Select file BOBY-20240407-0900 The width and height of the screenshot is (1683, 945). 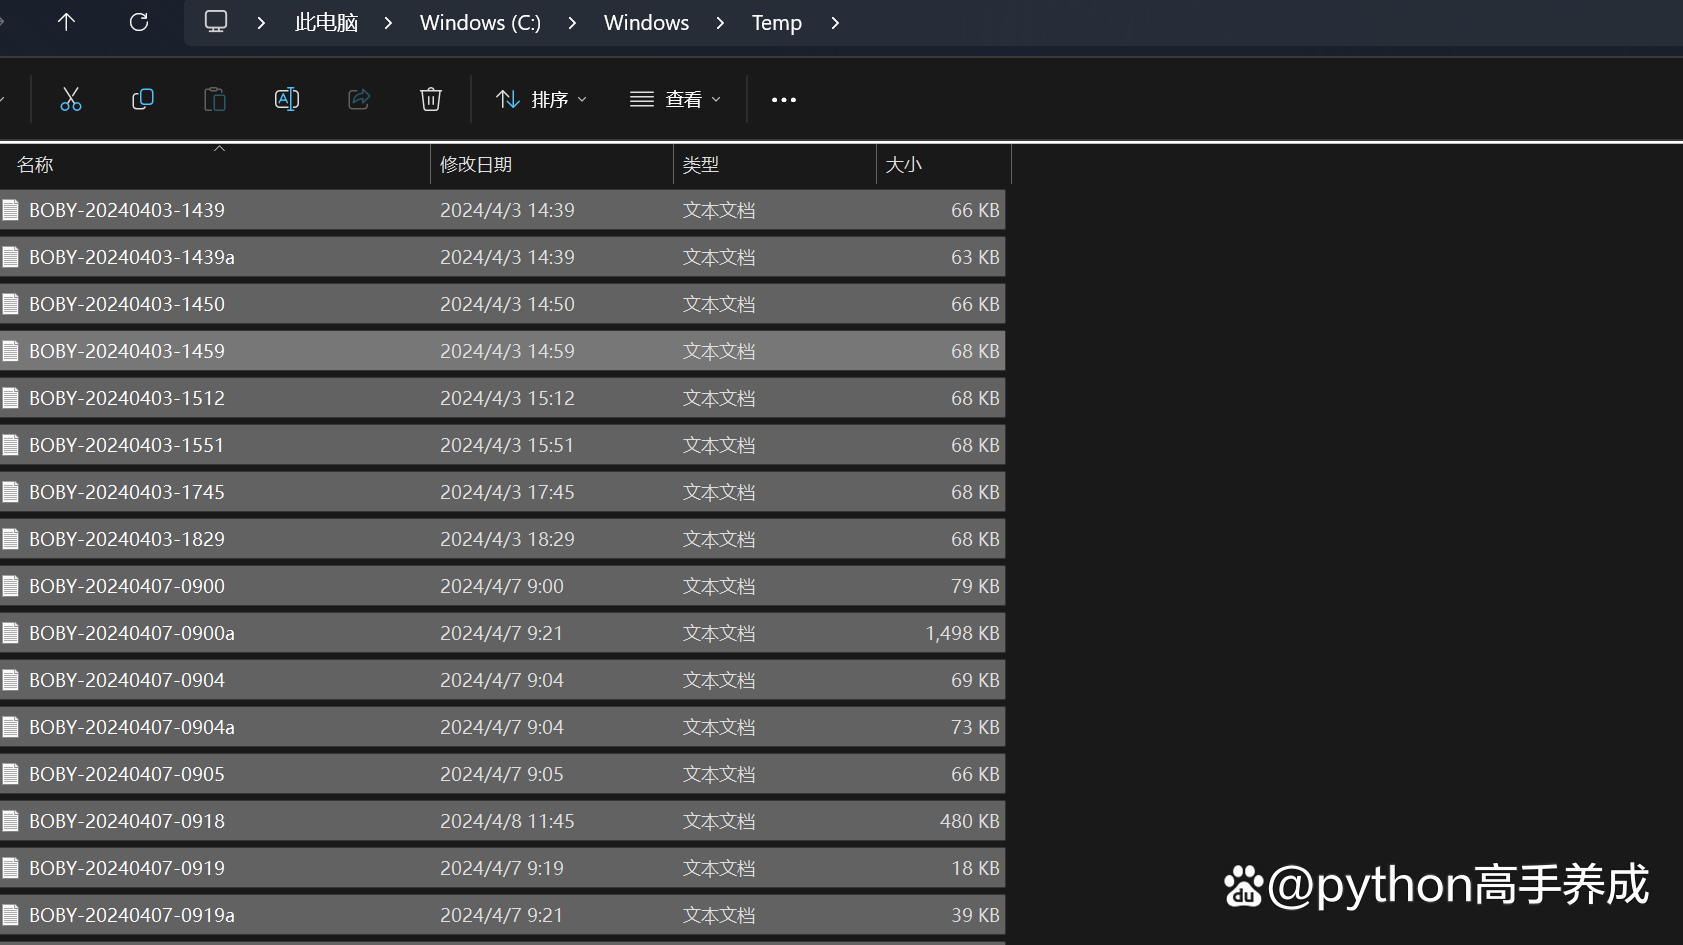(x=502, y=586)
